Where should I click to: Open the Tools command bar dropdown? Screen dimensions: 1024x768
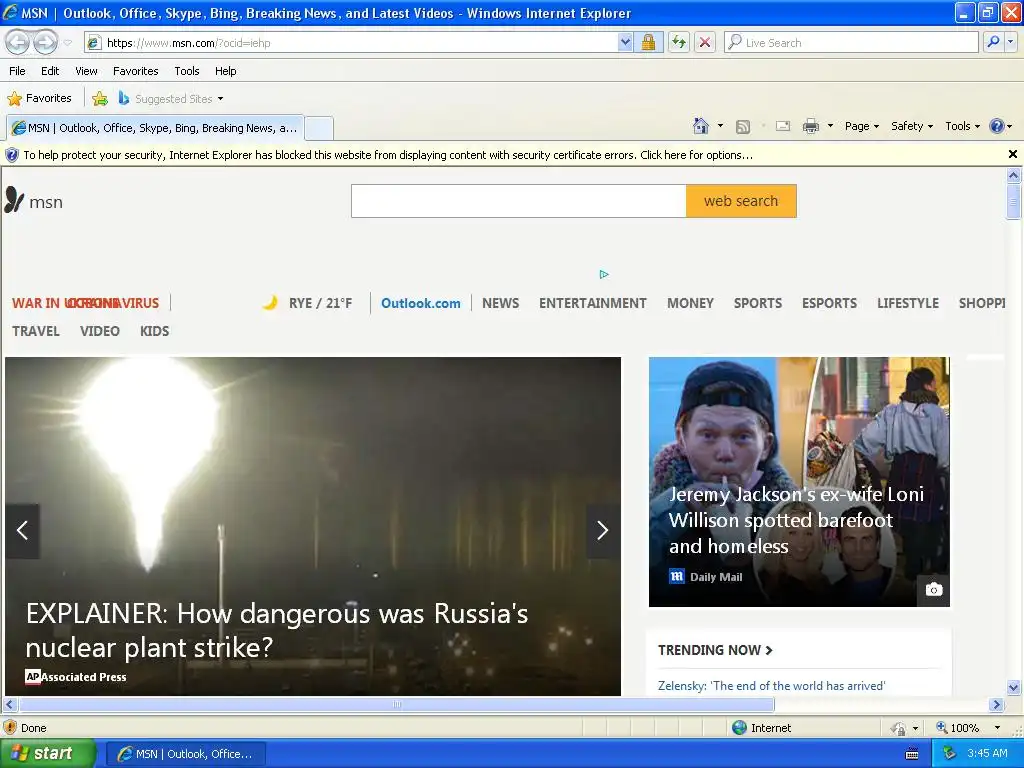click(963, 126)
